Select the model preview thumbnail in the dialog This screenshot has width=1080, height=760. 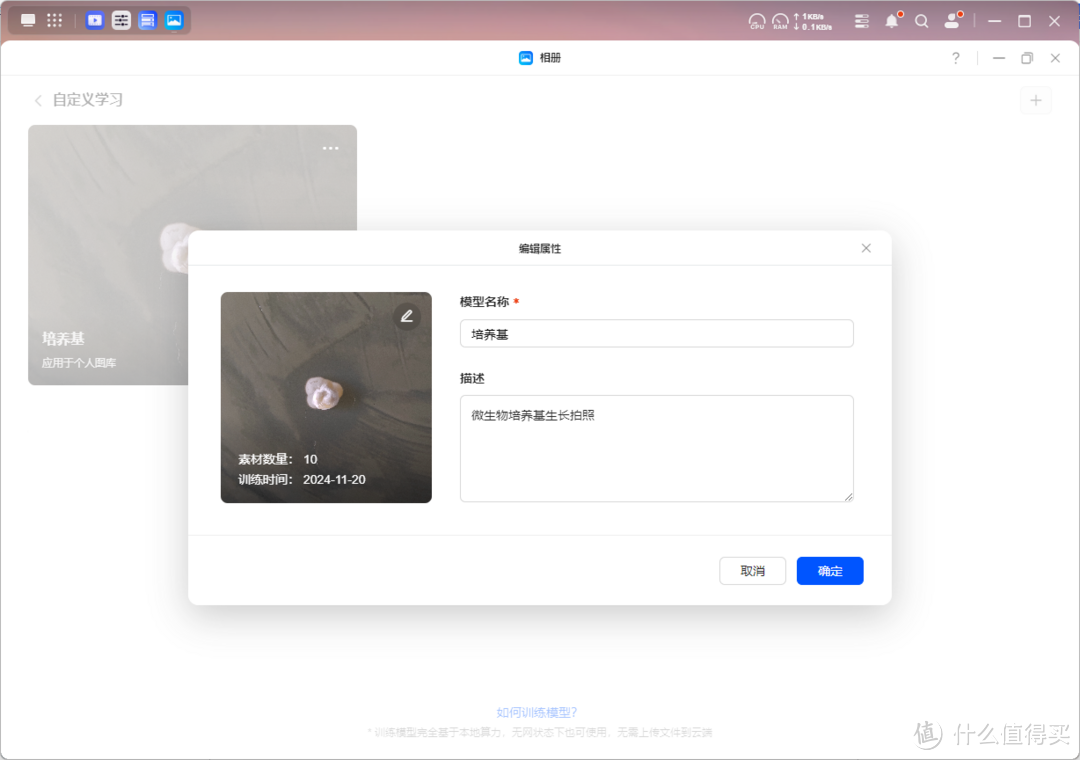tap(326, 397)
